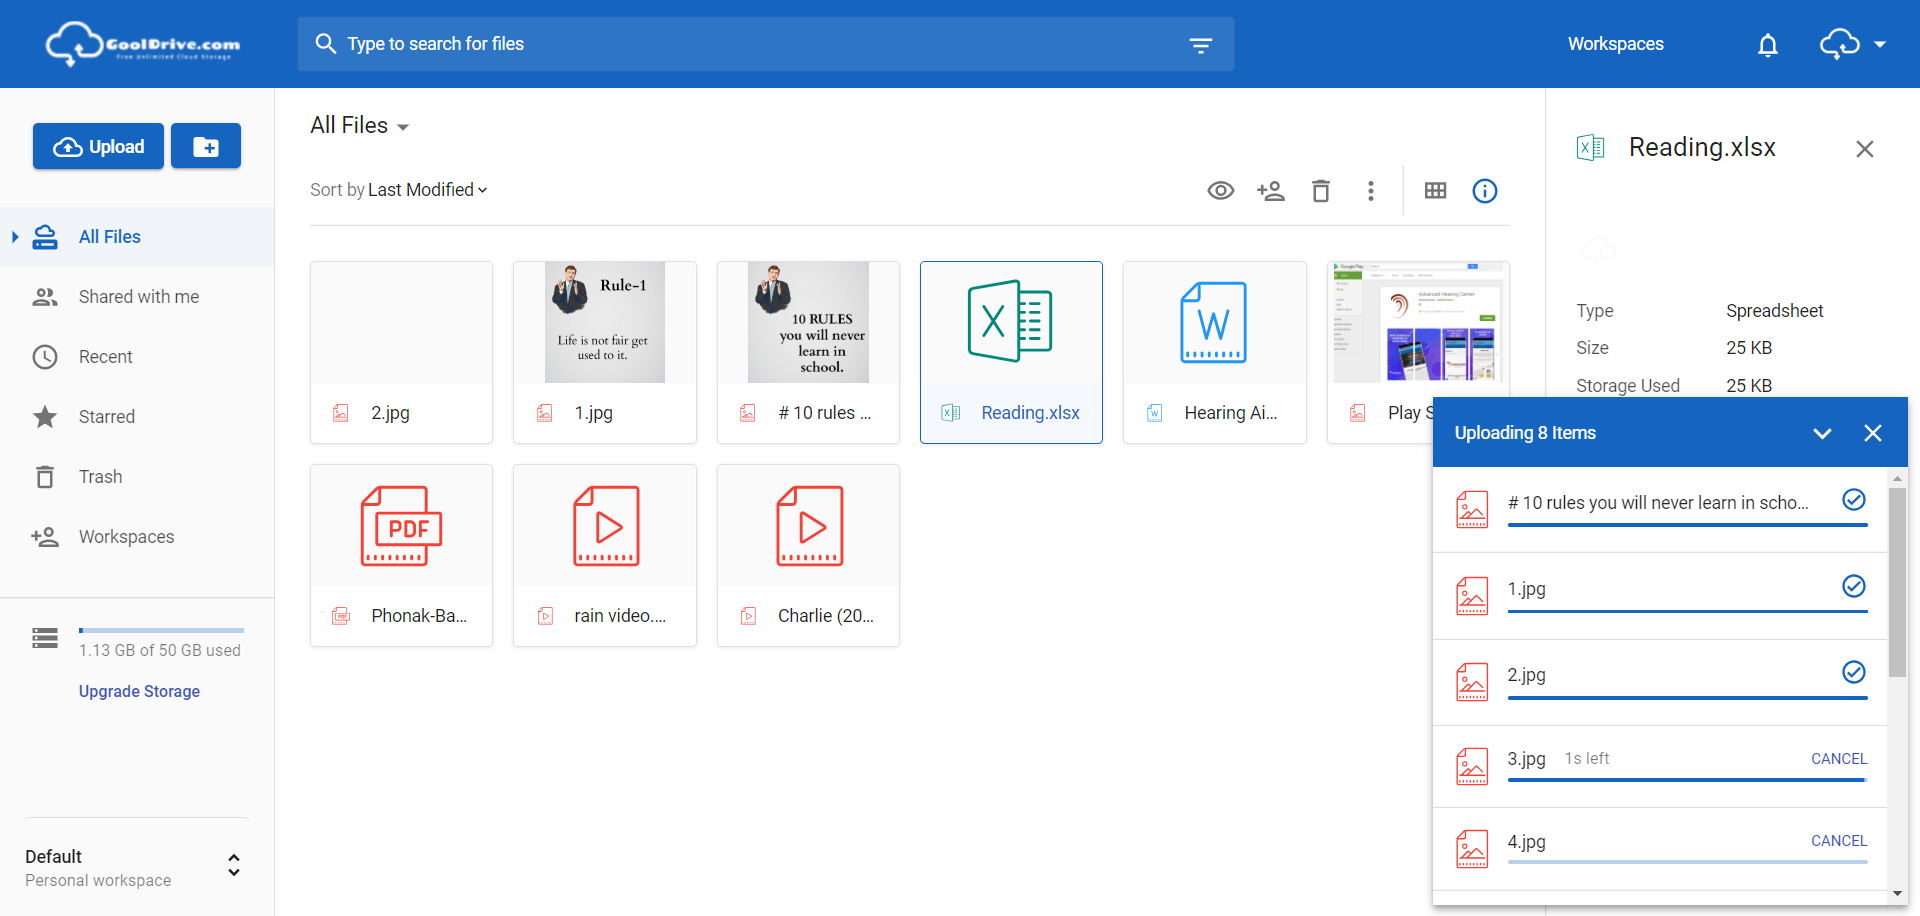Click the notifications bell icon
The height and width of the screenshot is (916, 1920).
(x=1767, y=45)
